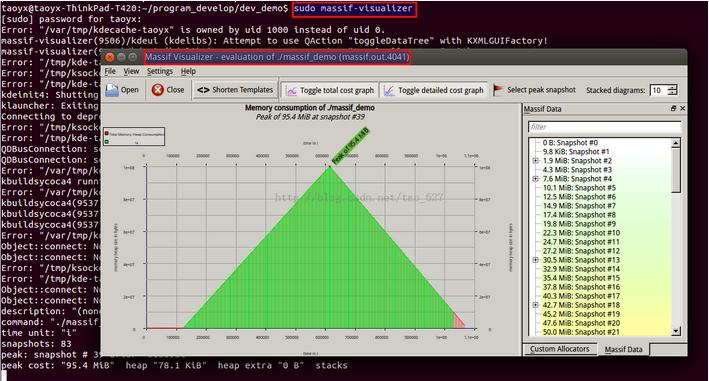709x381 pixels.
Task: Close the Massif Data dock panel
Action: click(682, 108)
